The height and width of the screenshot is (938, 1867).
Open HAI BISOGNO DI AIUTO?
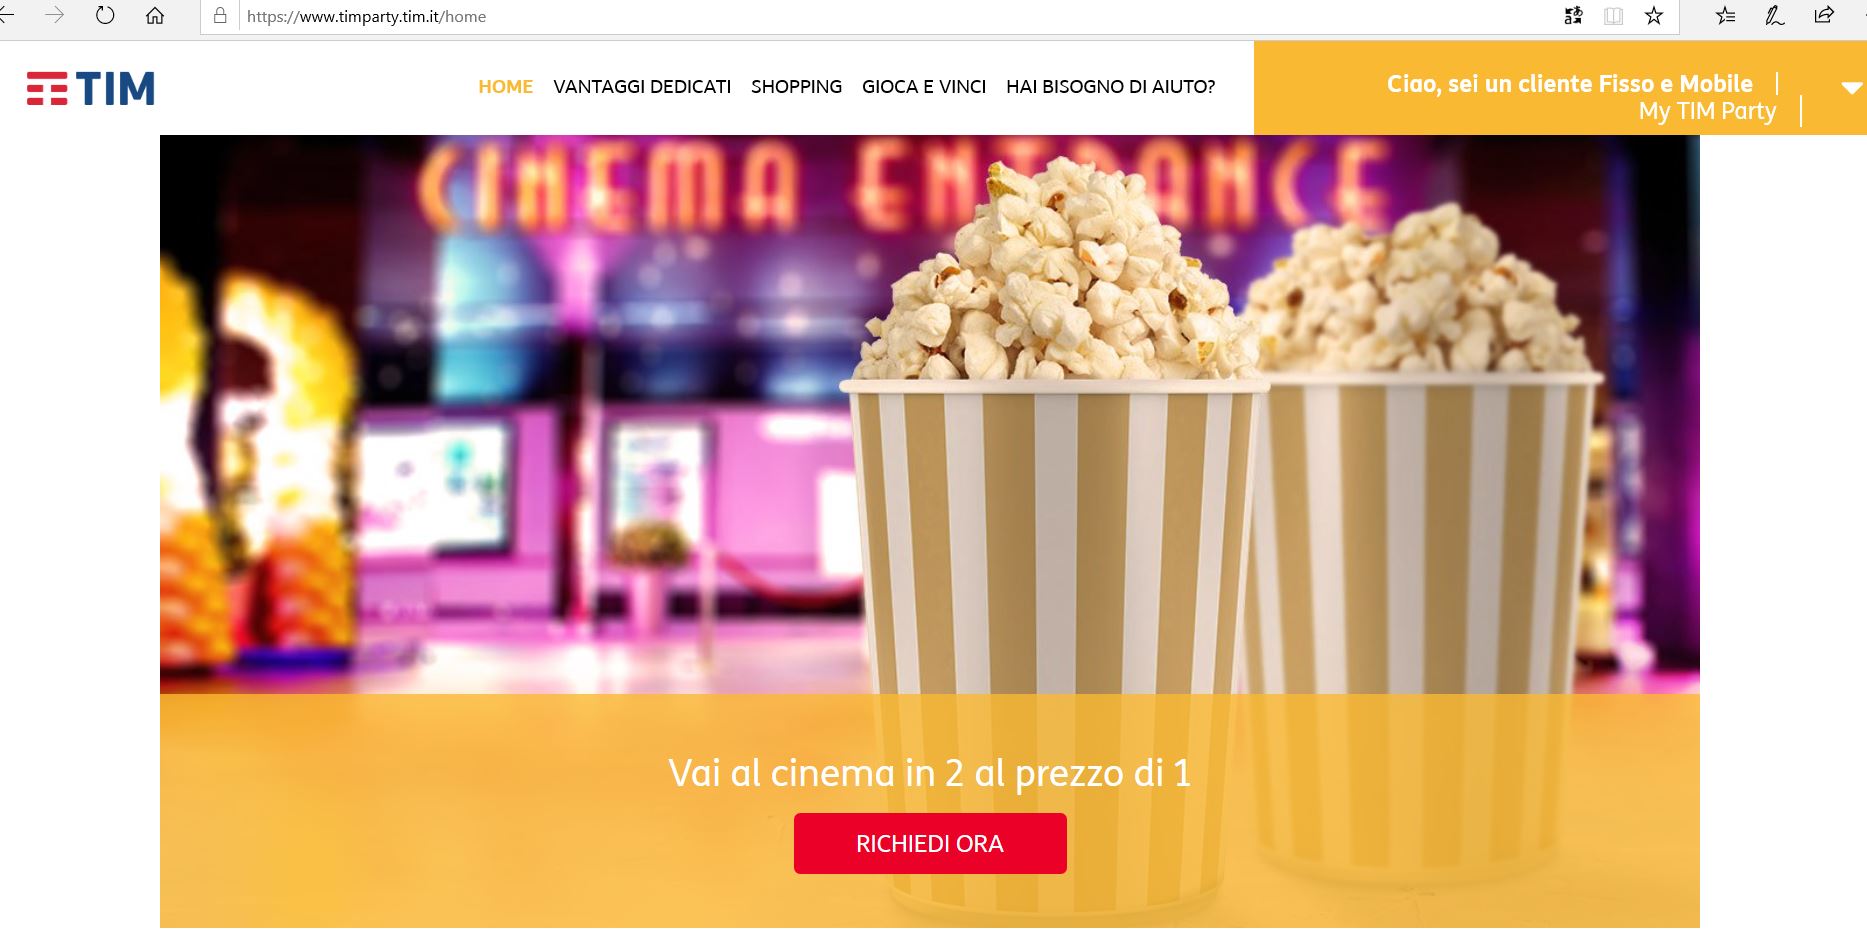[1110, 87]
